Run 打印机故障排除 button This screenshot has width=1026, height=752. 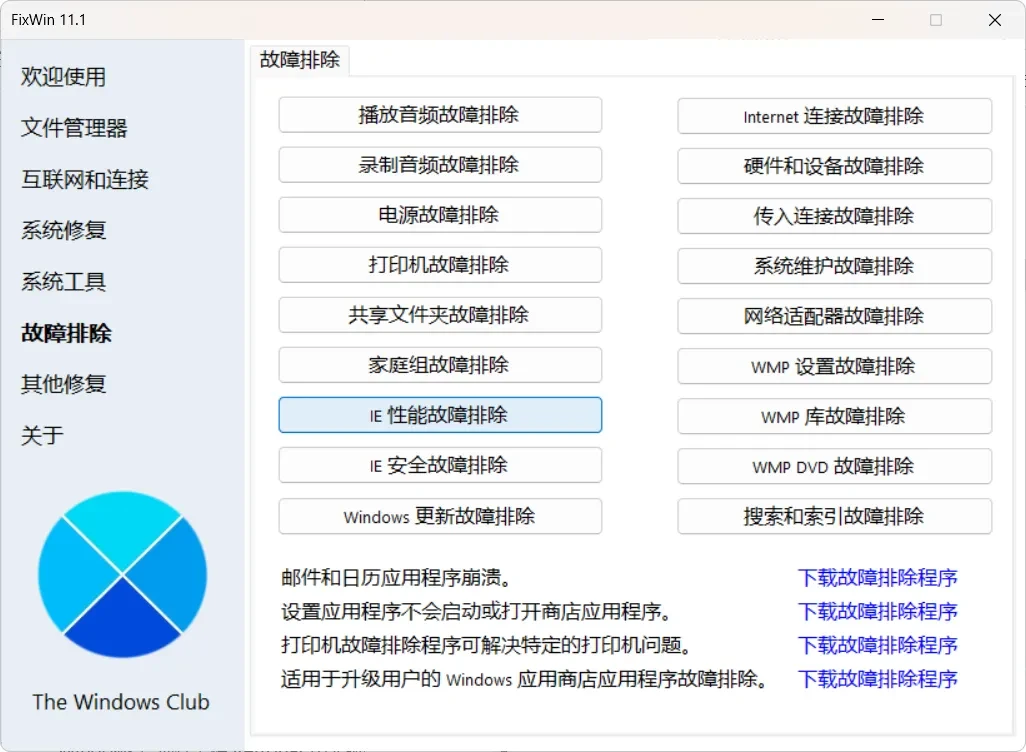440,264
